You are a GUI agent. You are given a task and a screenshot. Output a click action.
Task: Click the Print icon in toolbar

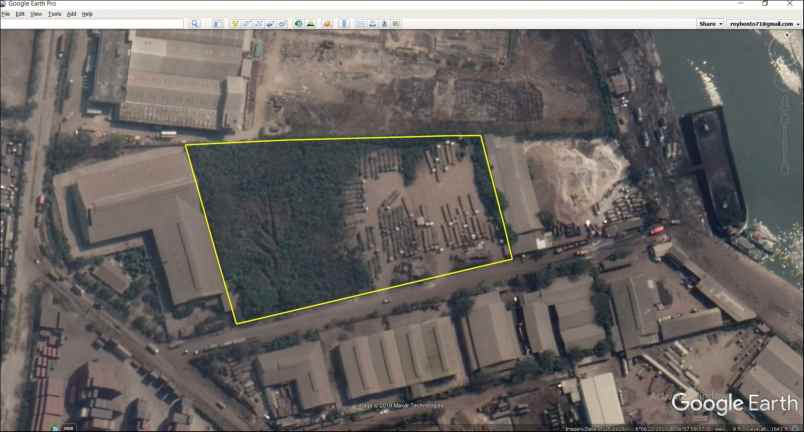coord(372,23)
